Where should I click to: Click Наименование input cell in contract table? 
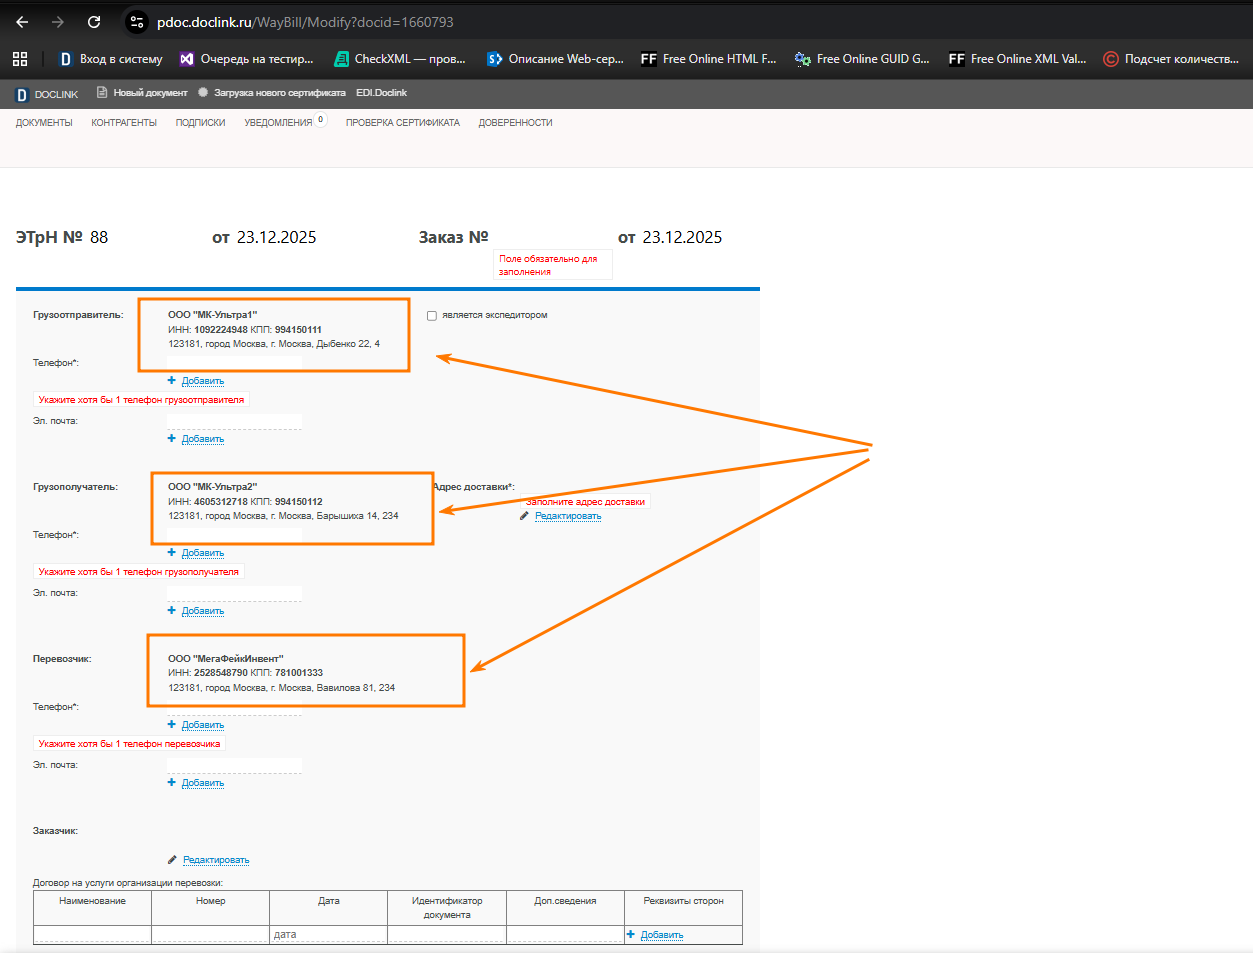tap(92, 935)
